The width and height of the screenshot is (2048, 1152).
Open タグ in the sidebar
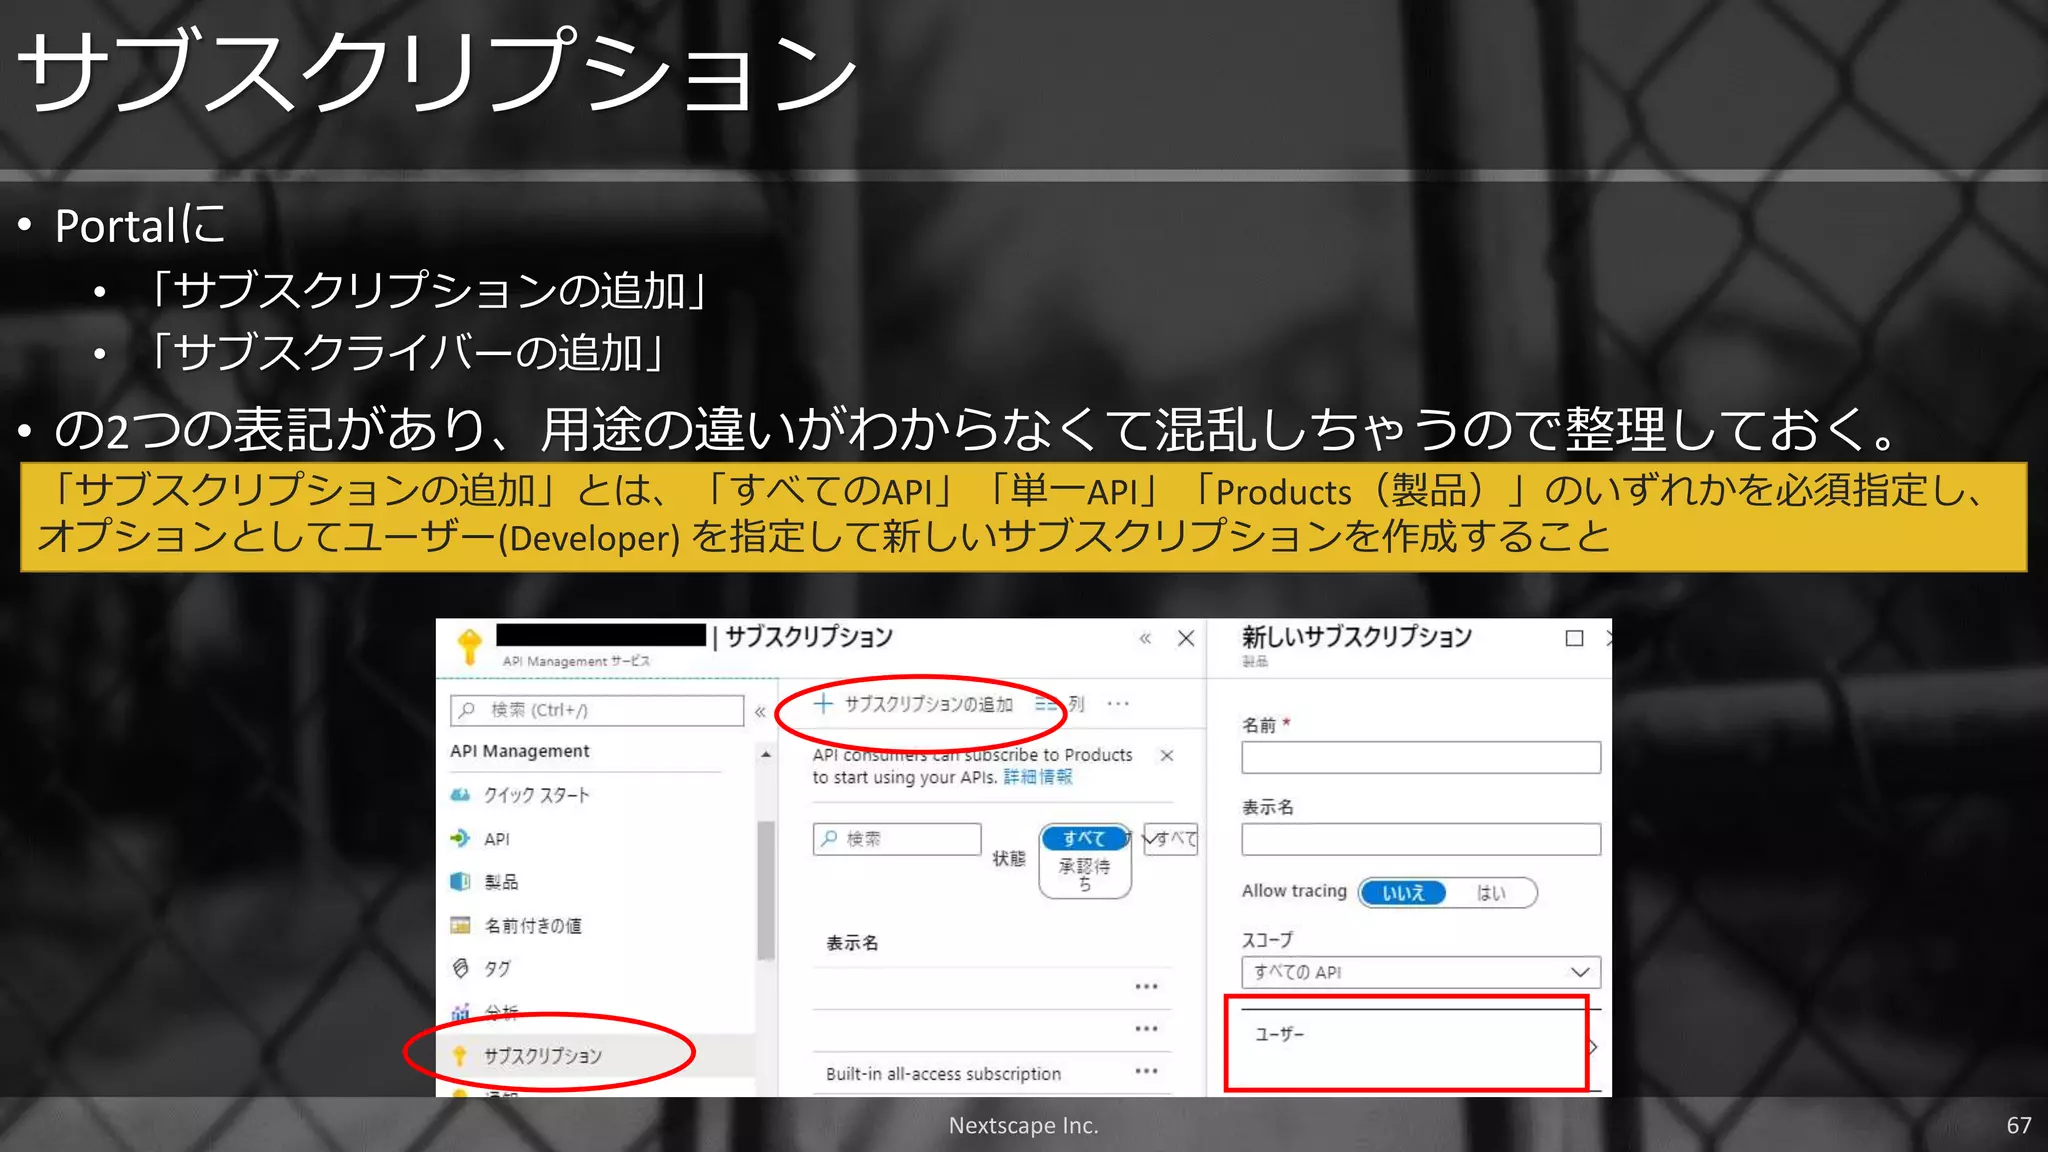pos(481,968)
